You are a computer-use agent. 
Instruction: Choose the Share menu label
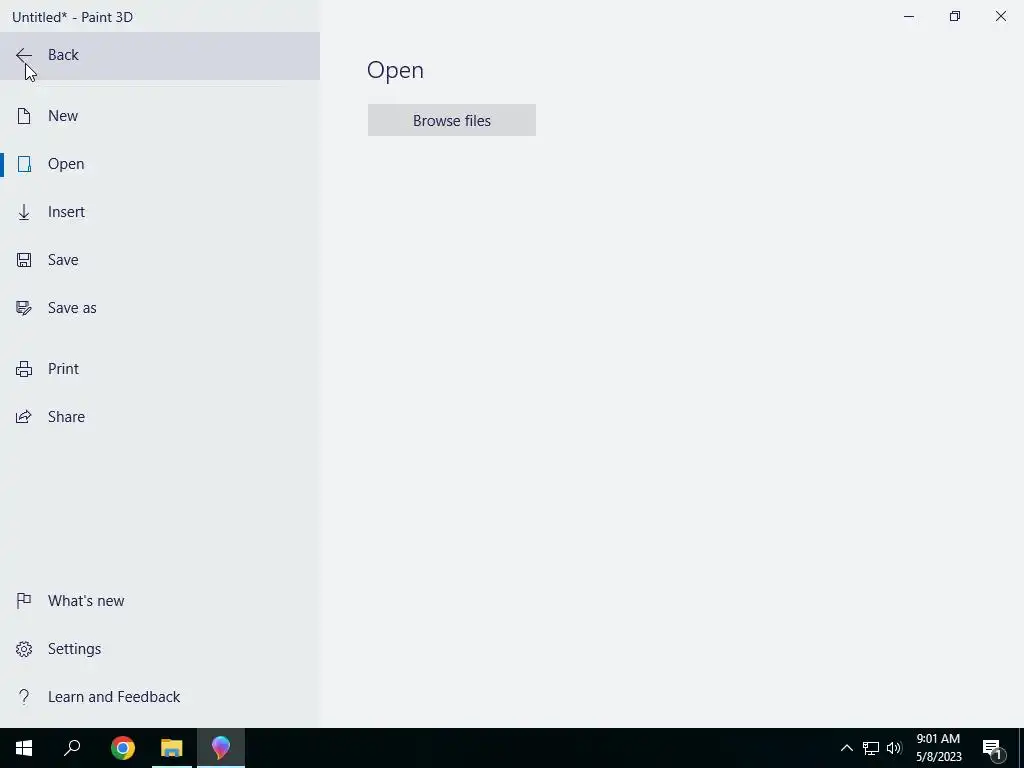coord(66,417)
